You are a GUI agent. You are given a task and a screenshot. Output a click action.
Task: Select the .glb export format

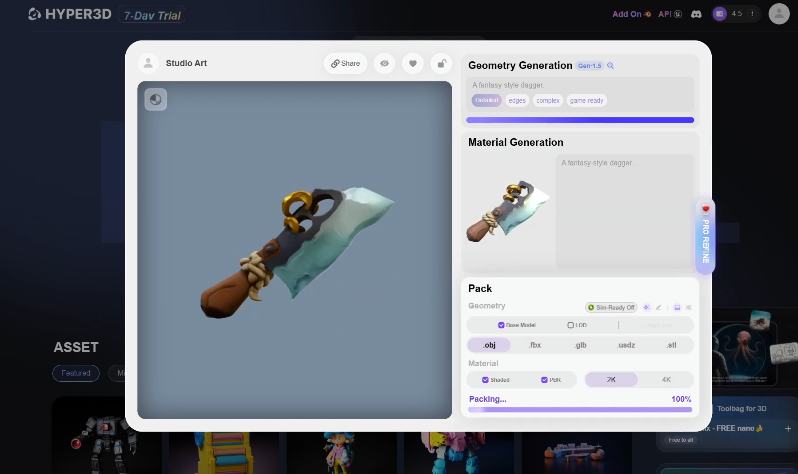click(x=580, y=345)
